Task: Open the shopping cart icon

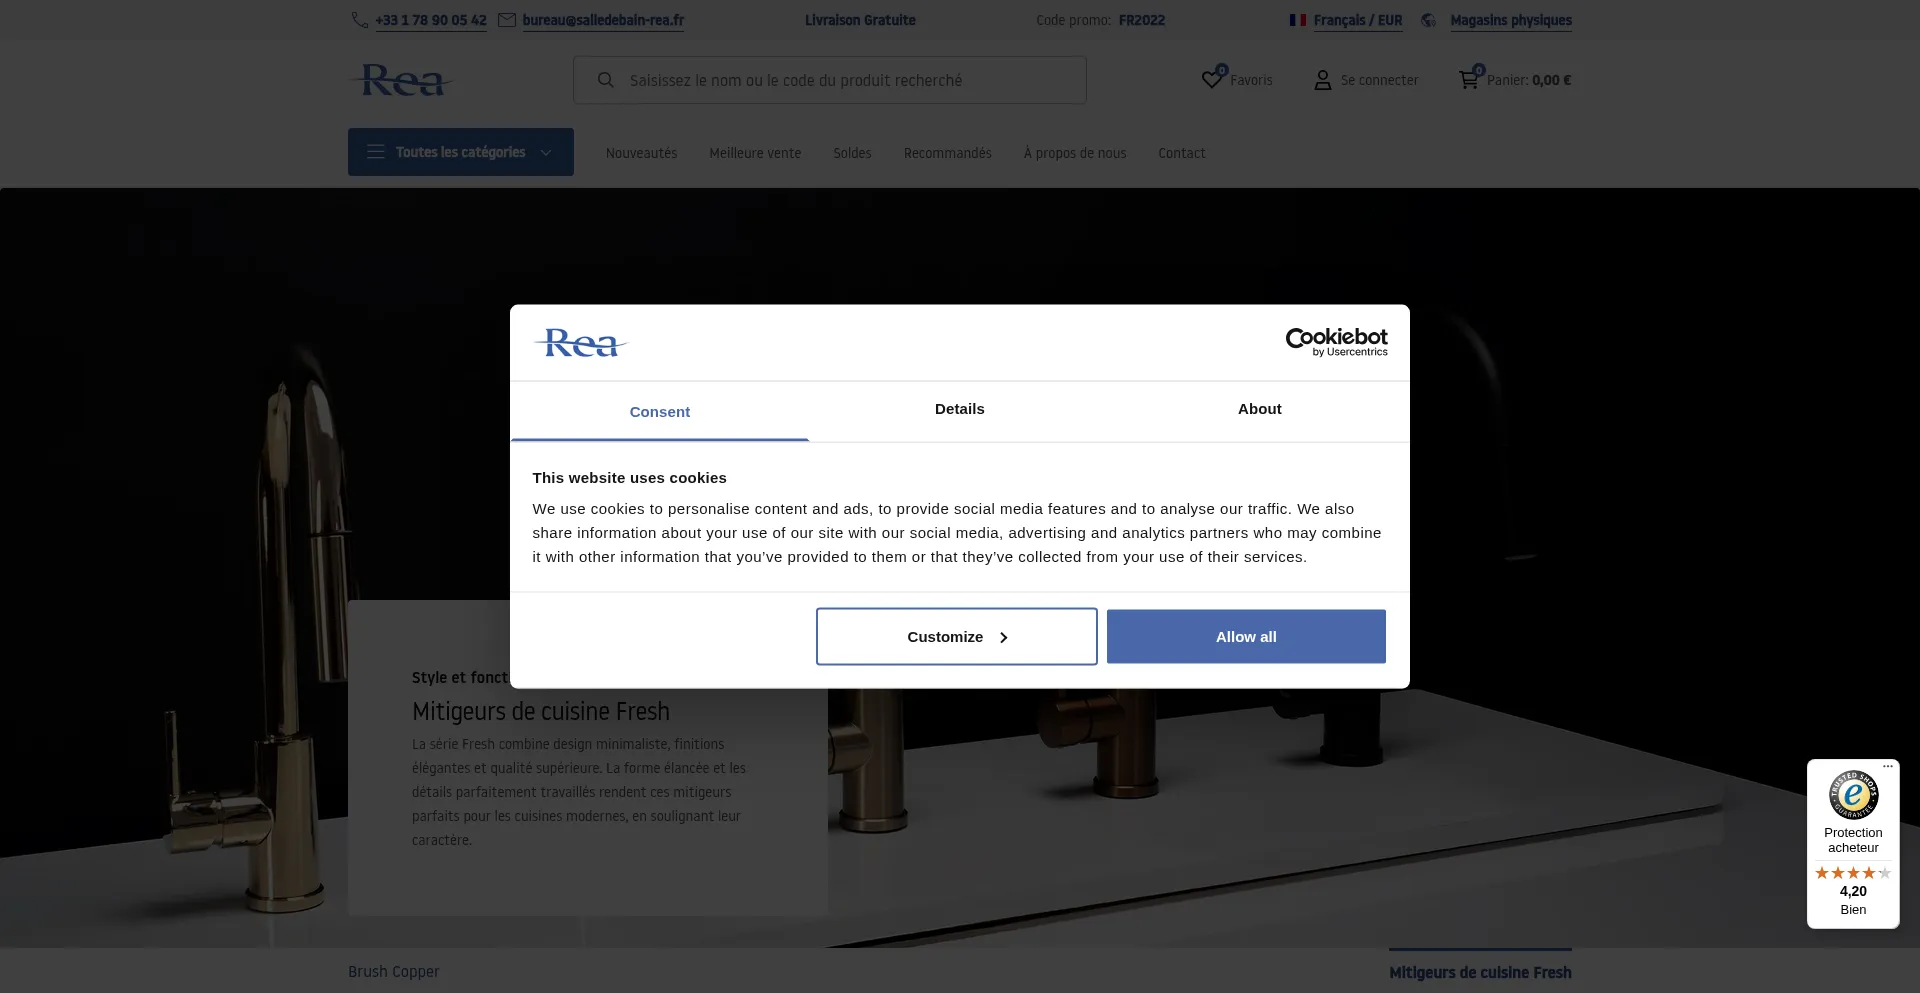Action: (x=1468, y=79)
